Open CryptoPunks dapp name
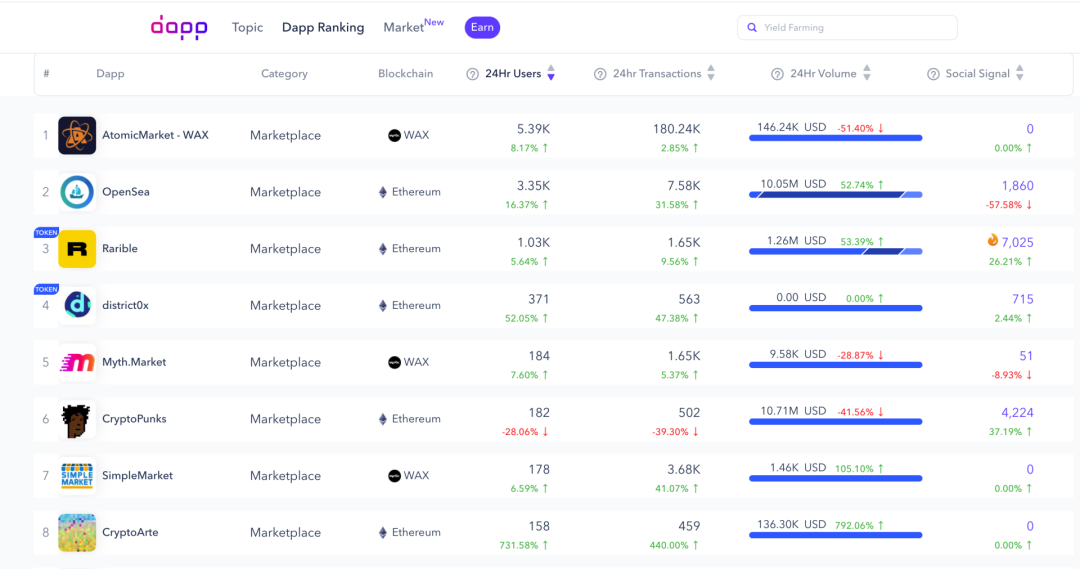 click(x=134, y=418)
